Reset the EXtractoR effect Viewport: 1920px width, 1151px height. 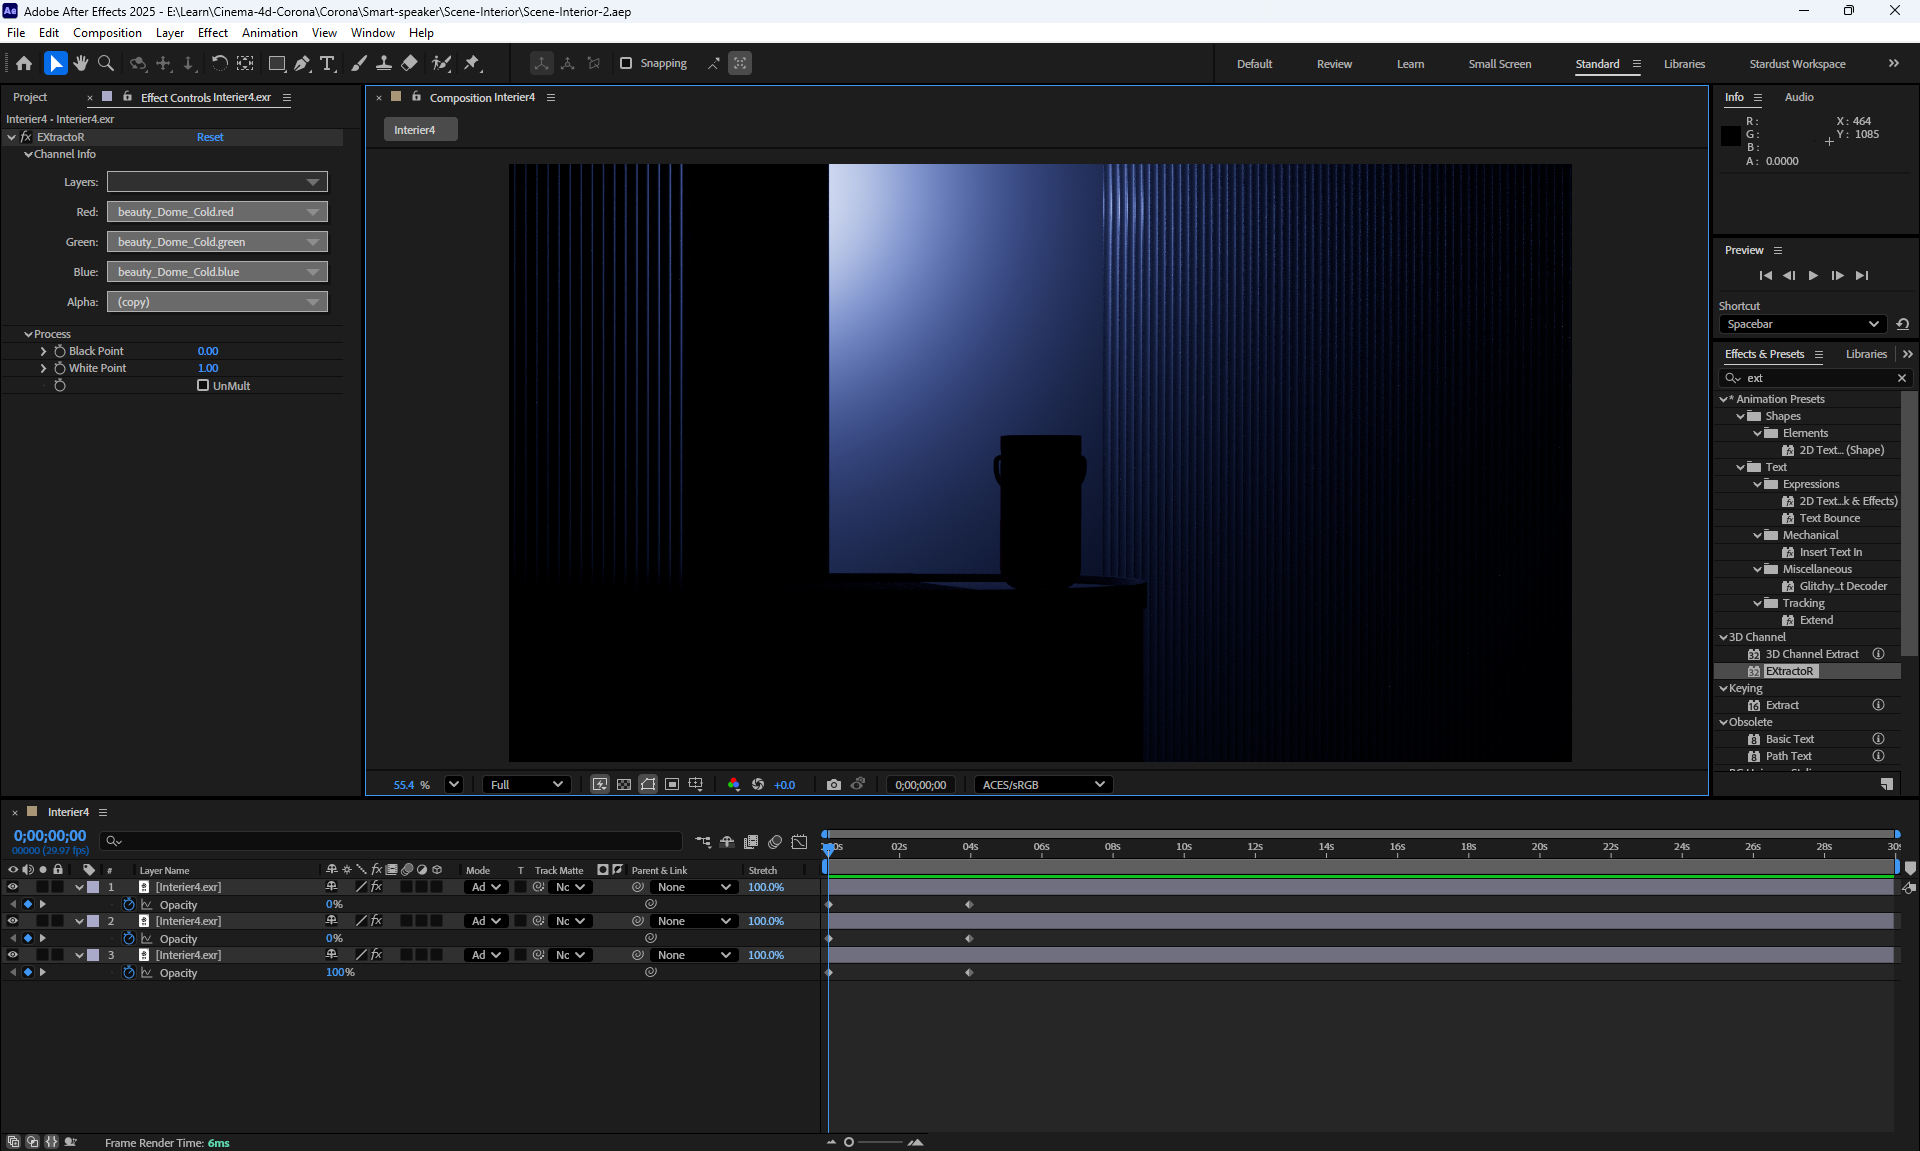point(210,137)
